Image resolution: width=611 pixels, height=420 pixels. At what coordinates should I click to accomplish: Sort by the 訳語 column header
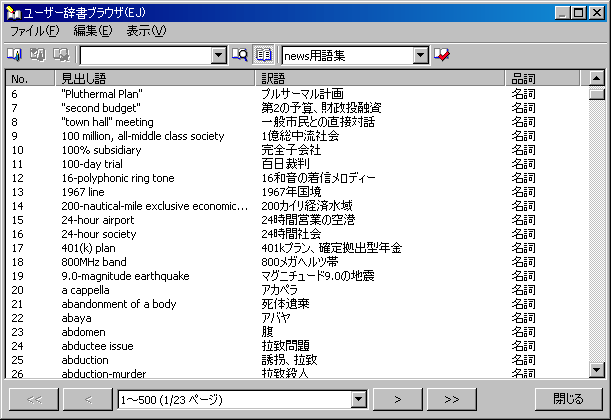tap(380, 78)
